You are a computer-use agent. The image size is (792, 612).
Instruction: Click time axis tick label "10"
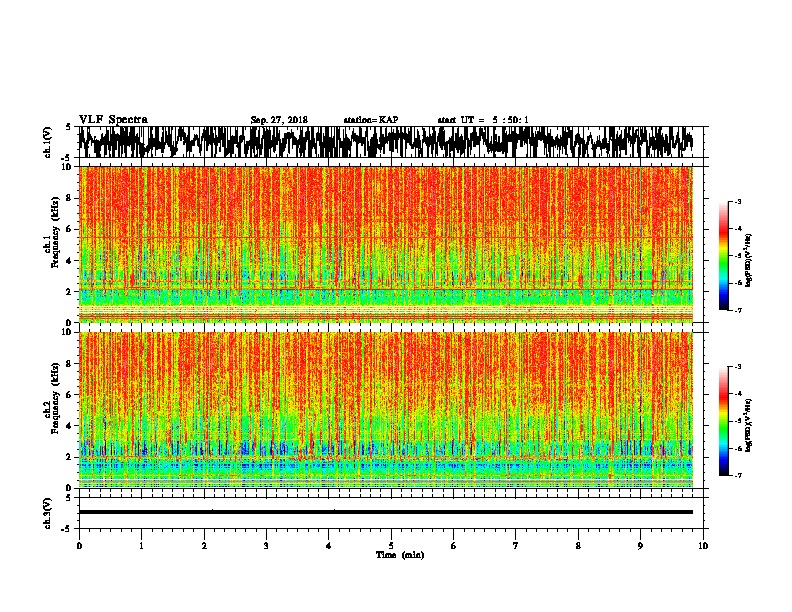click(703, 546)
